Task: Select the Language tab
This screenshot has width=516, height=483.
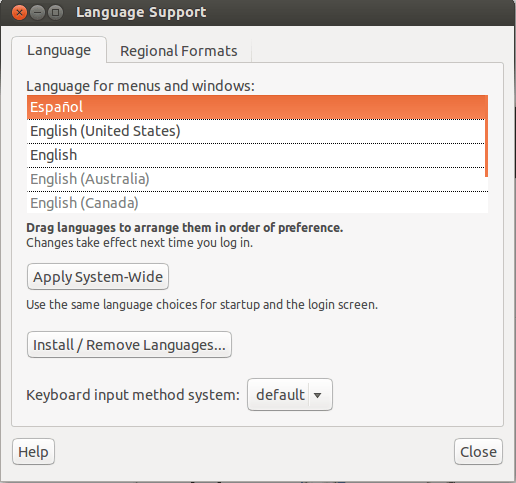Action: [59, 50]
